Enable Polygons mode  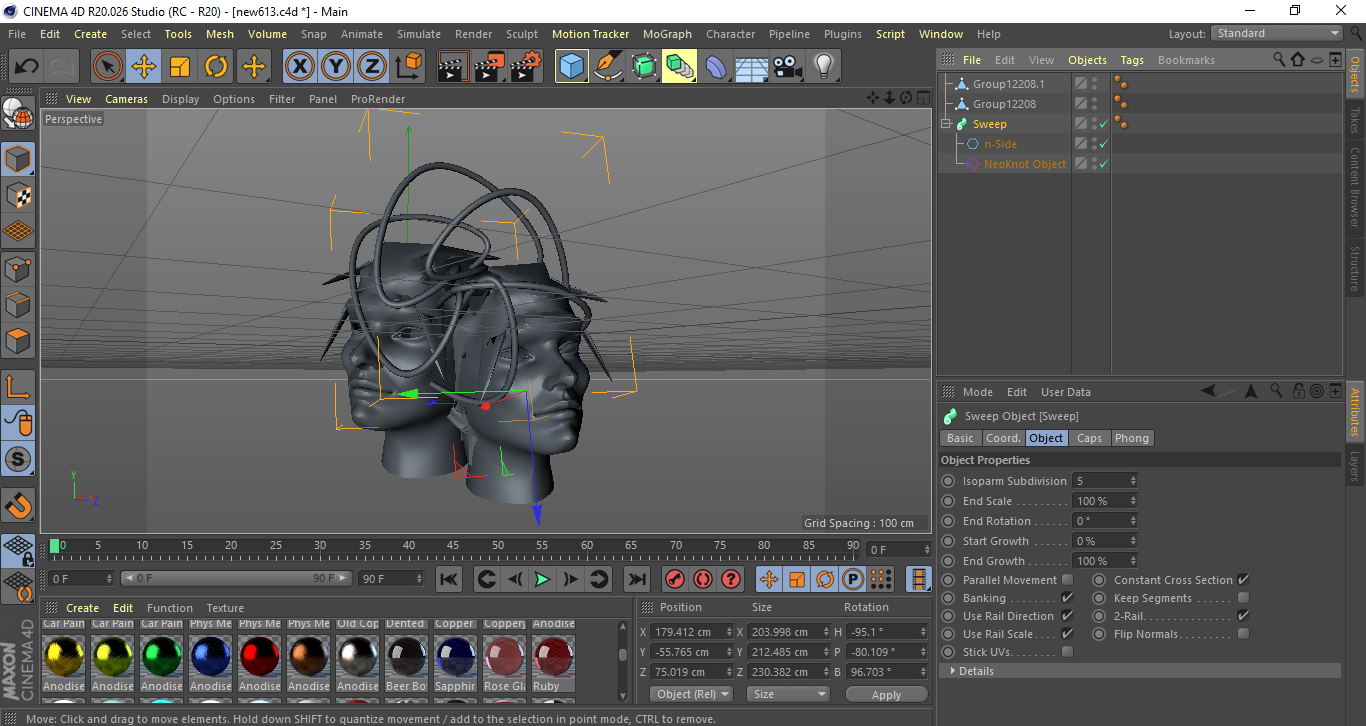point(18,341)
